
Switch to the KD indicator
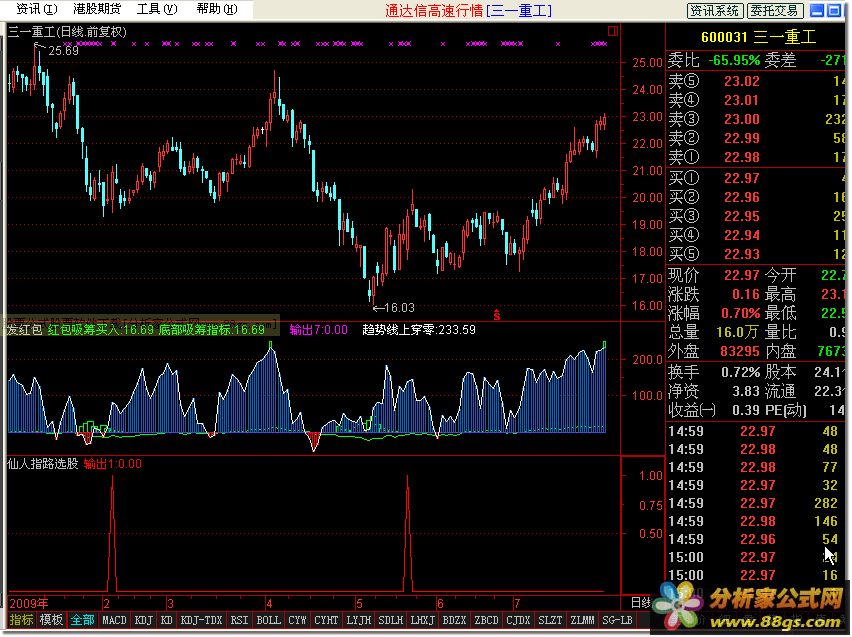(x=166, y=620)
